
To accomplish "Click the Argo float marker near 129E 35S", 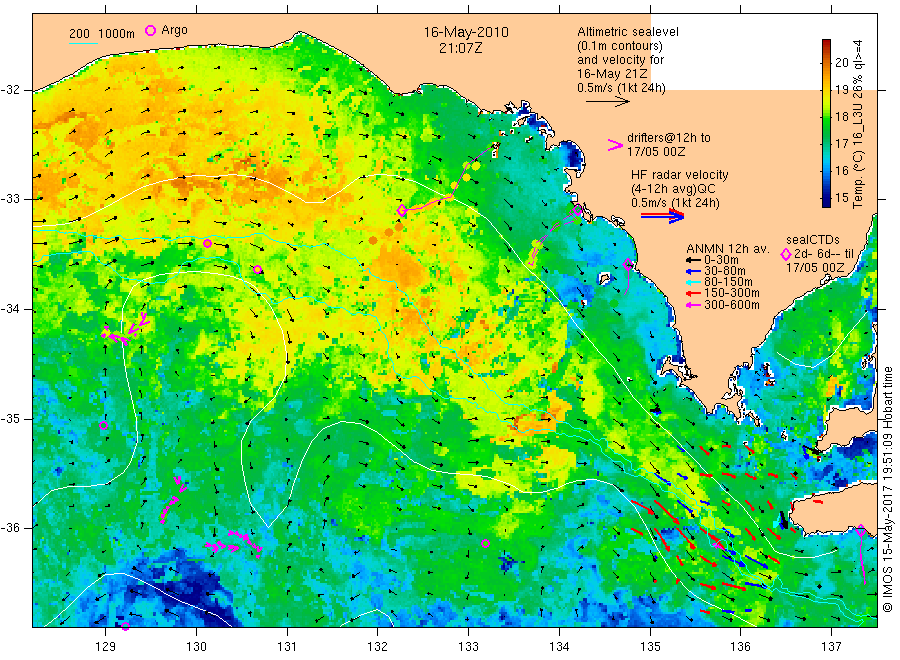I will pos(103,426).
